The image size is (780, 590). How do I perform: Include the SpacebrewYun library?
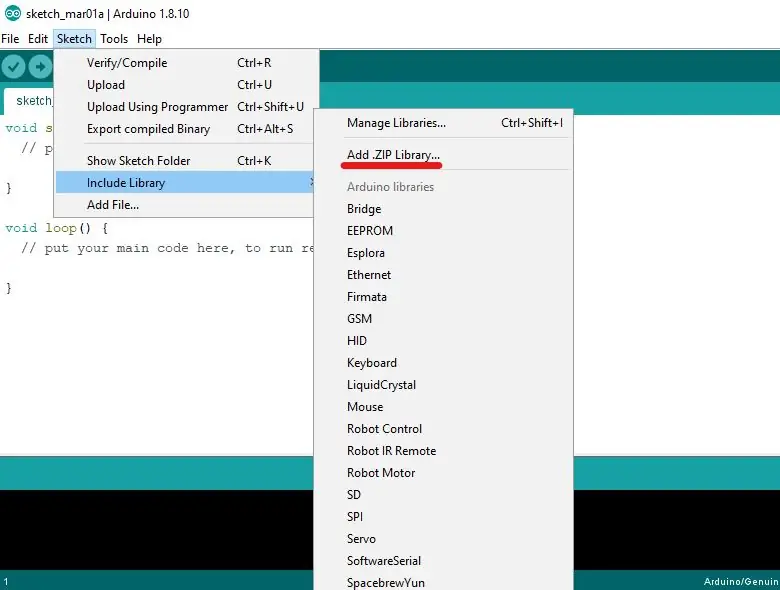pos(444,582)
